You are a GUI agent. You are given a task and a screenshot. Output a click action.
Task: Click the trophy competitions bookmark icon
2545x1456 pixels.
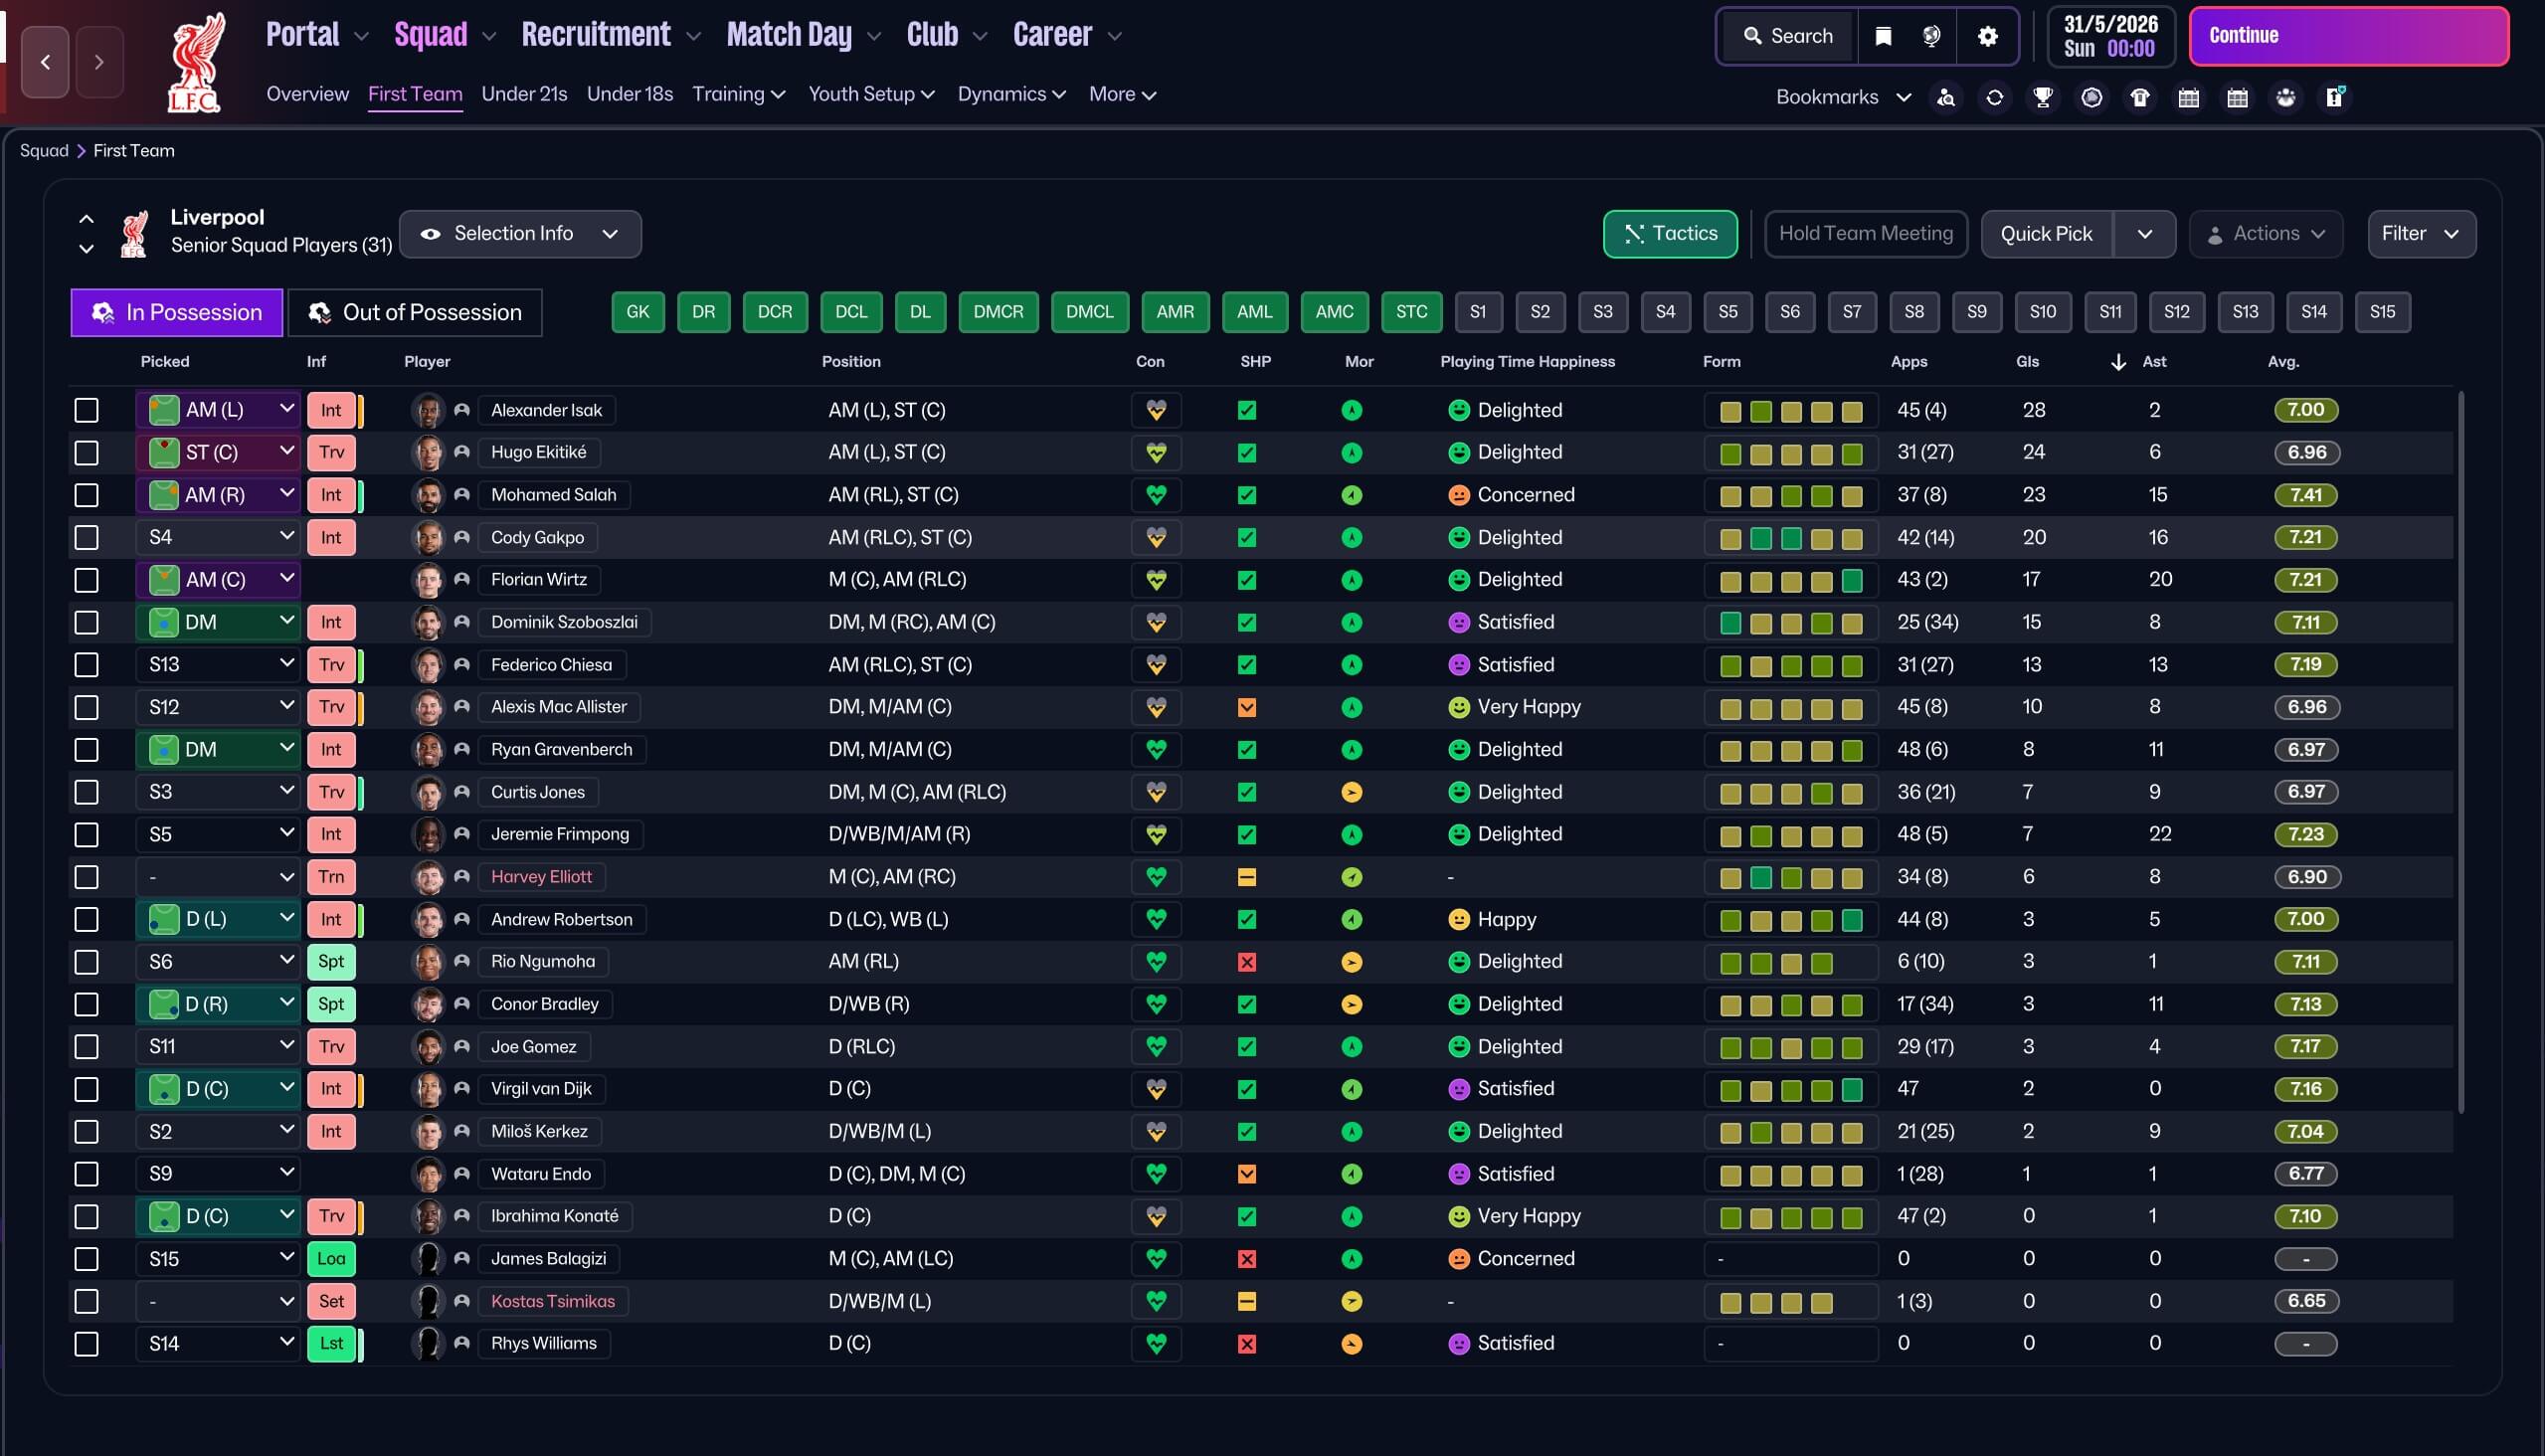(x=2043, y=97)
